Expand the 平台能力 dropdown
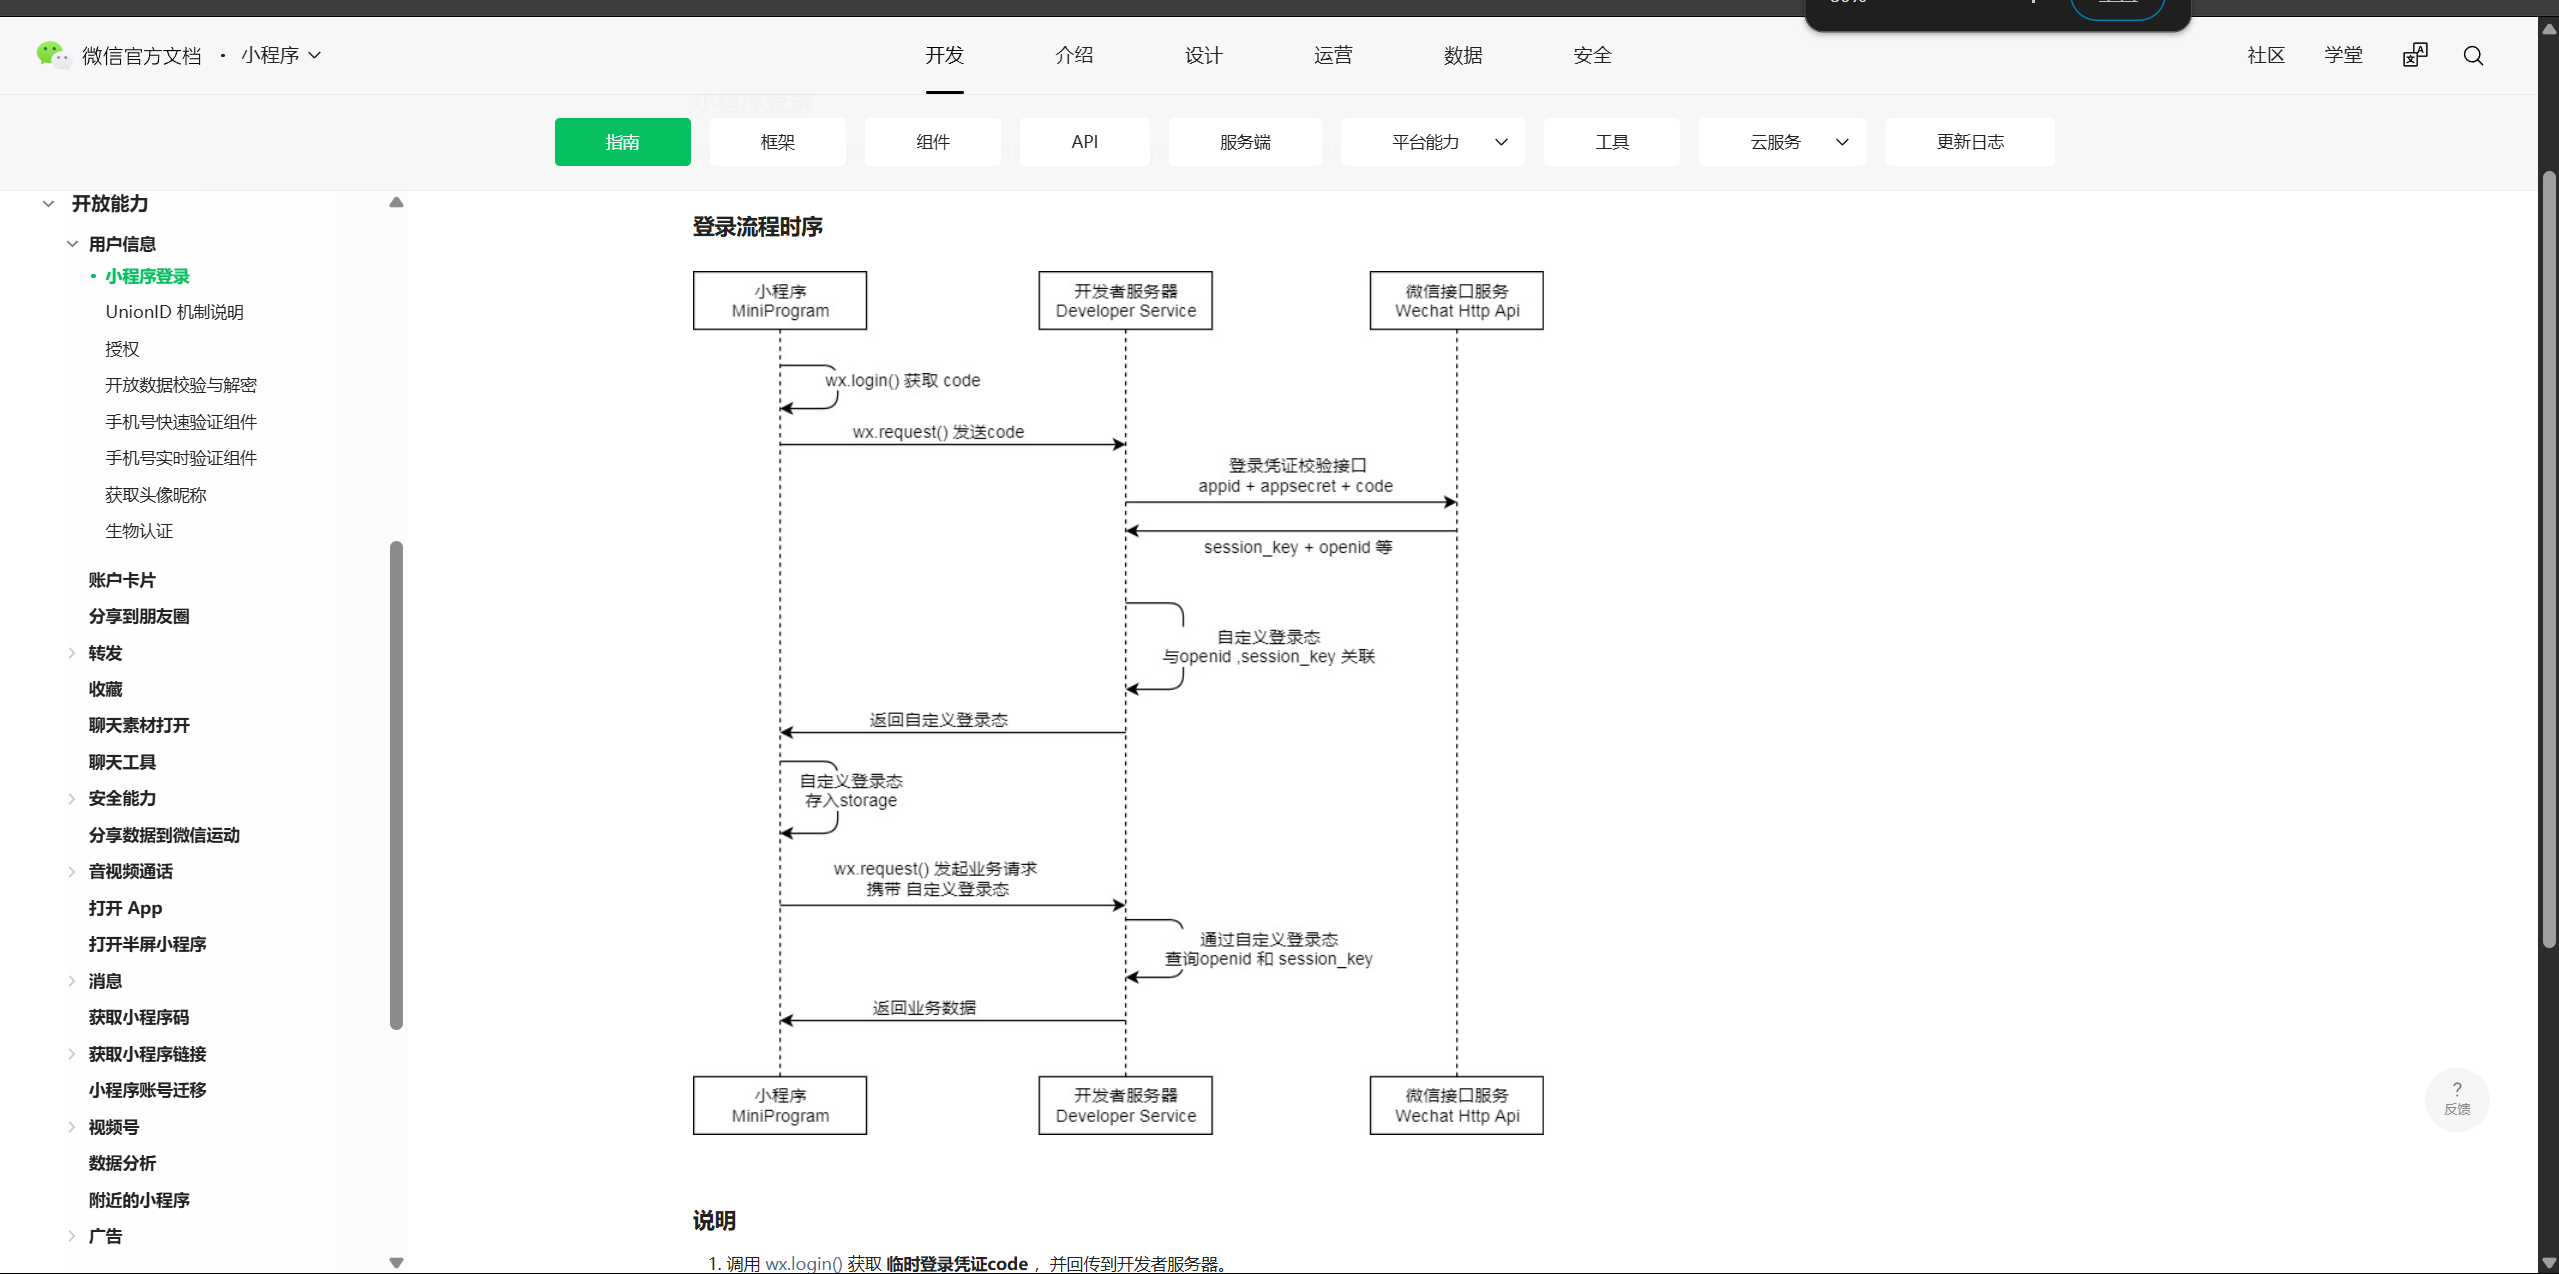This screenshot has width=2559, height=1274. [1432, 142]
